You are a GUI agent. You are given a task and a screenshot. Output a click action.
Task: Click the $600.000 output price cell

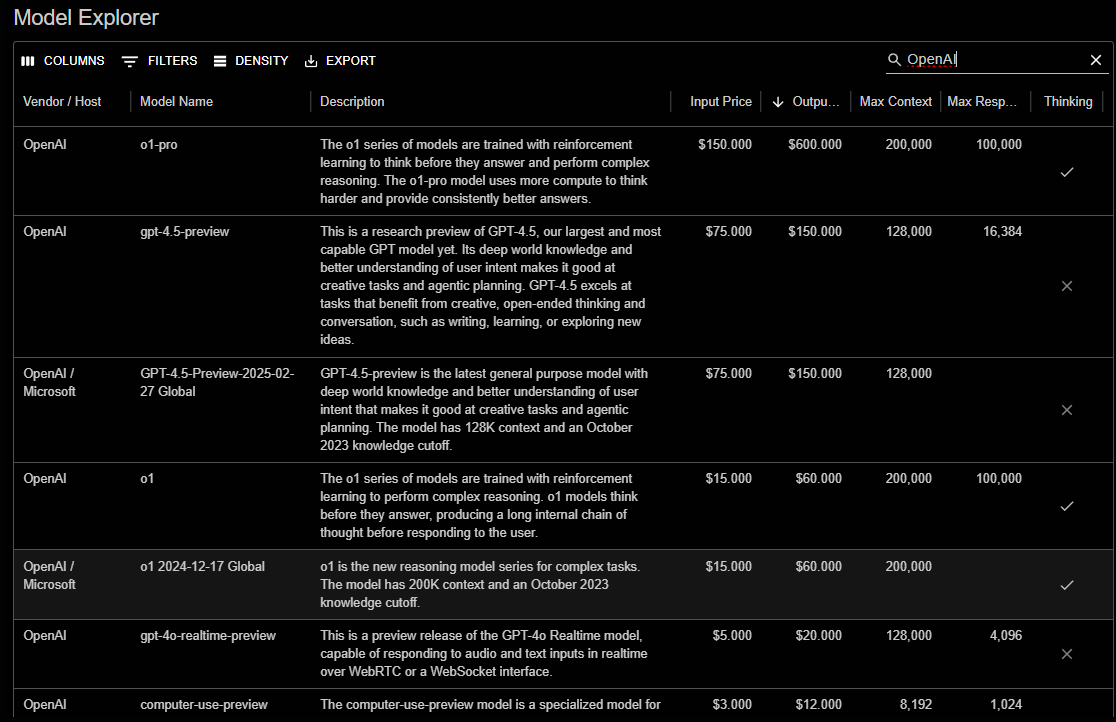click(x=815, y=145)
